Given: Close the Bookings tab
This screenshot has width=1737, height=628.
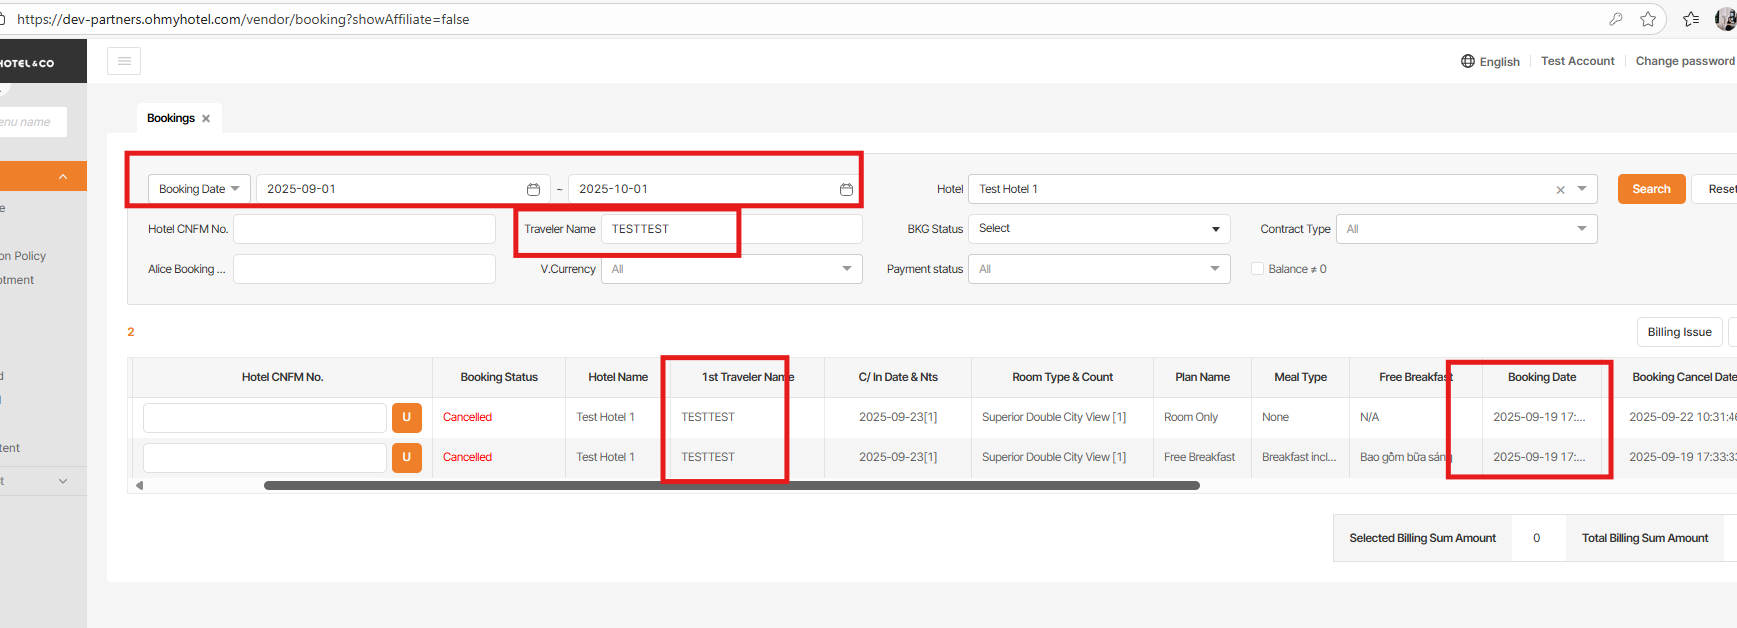Looking at the screenshot, I should (x=206, y=118).
